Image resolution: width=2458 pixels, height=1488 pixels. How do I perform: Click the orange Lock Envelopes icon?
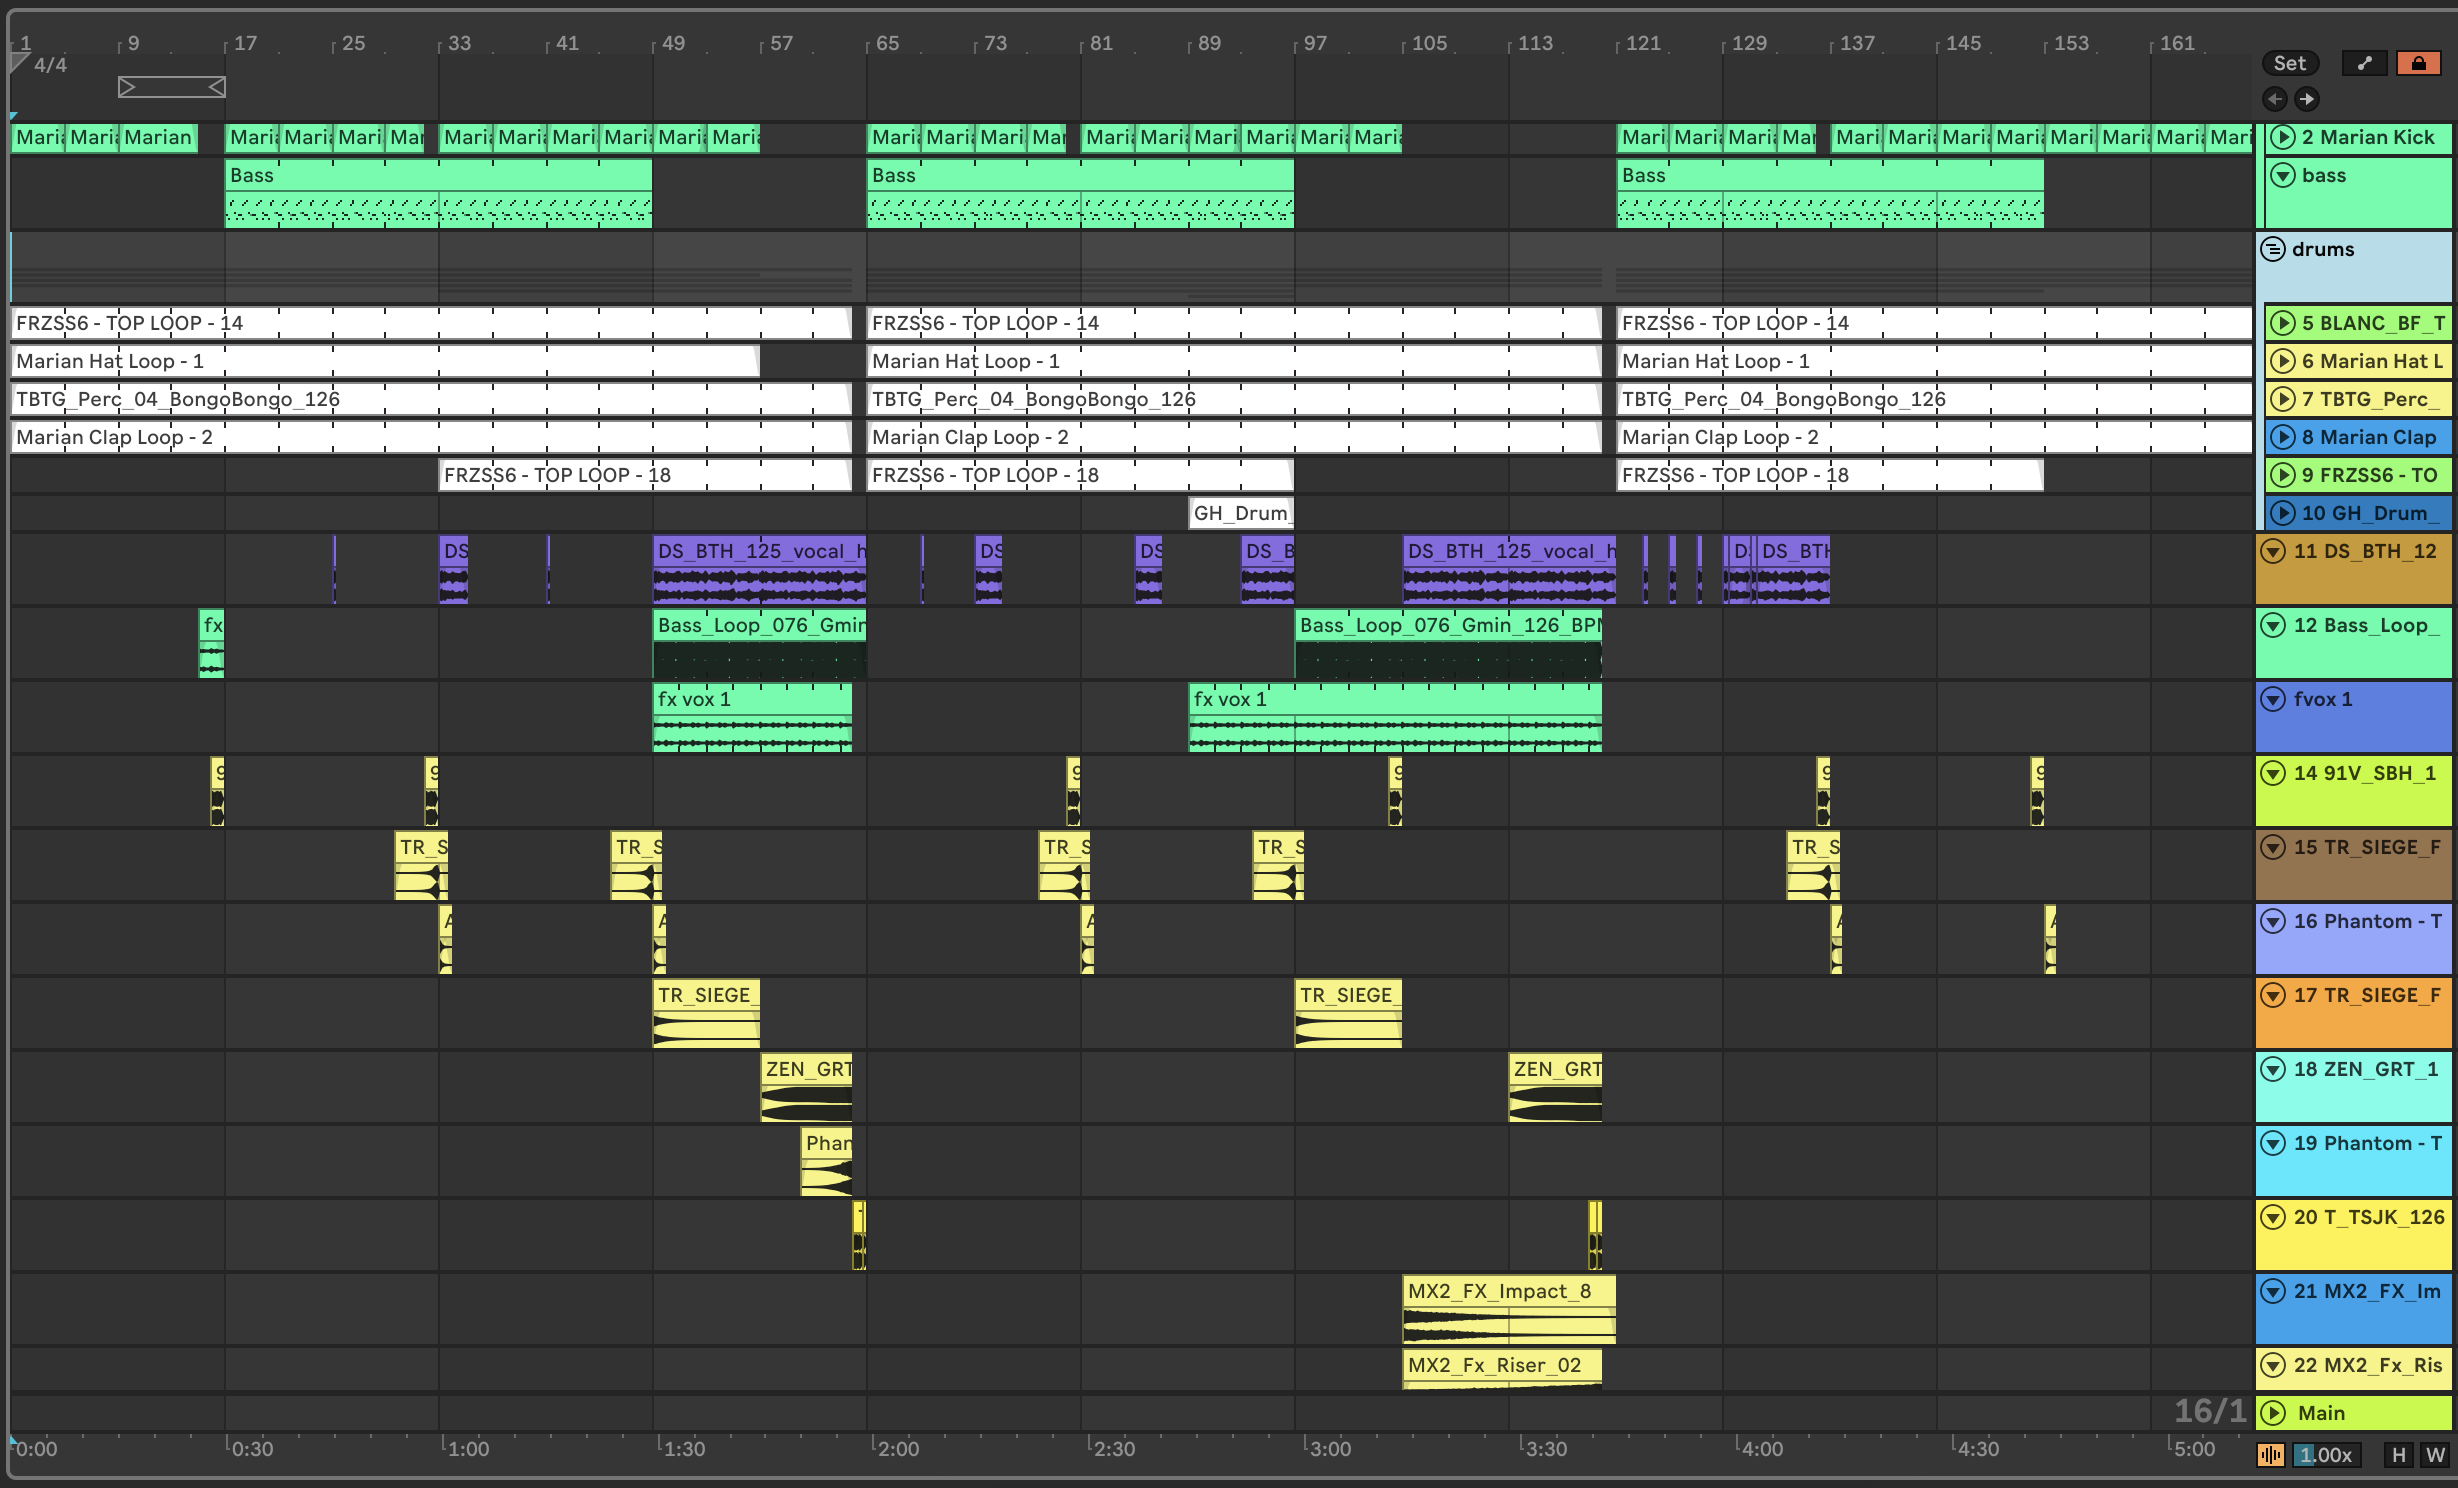point(2418,63)
